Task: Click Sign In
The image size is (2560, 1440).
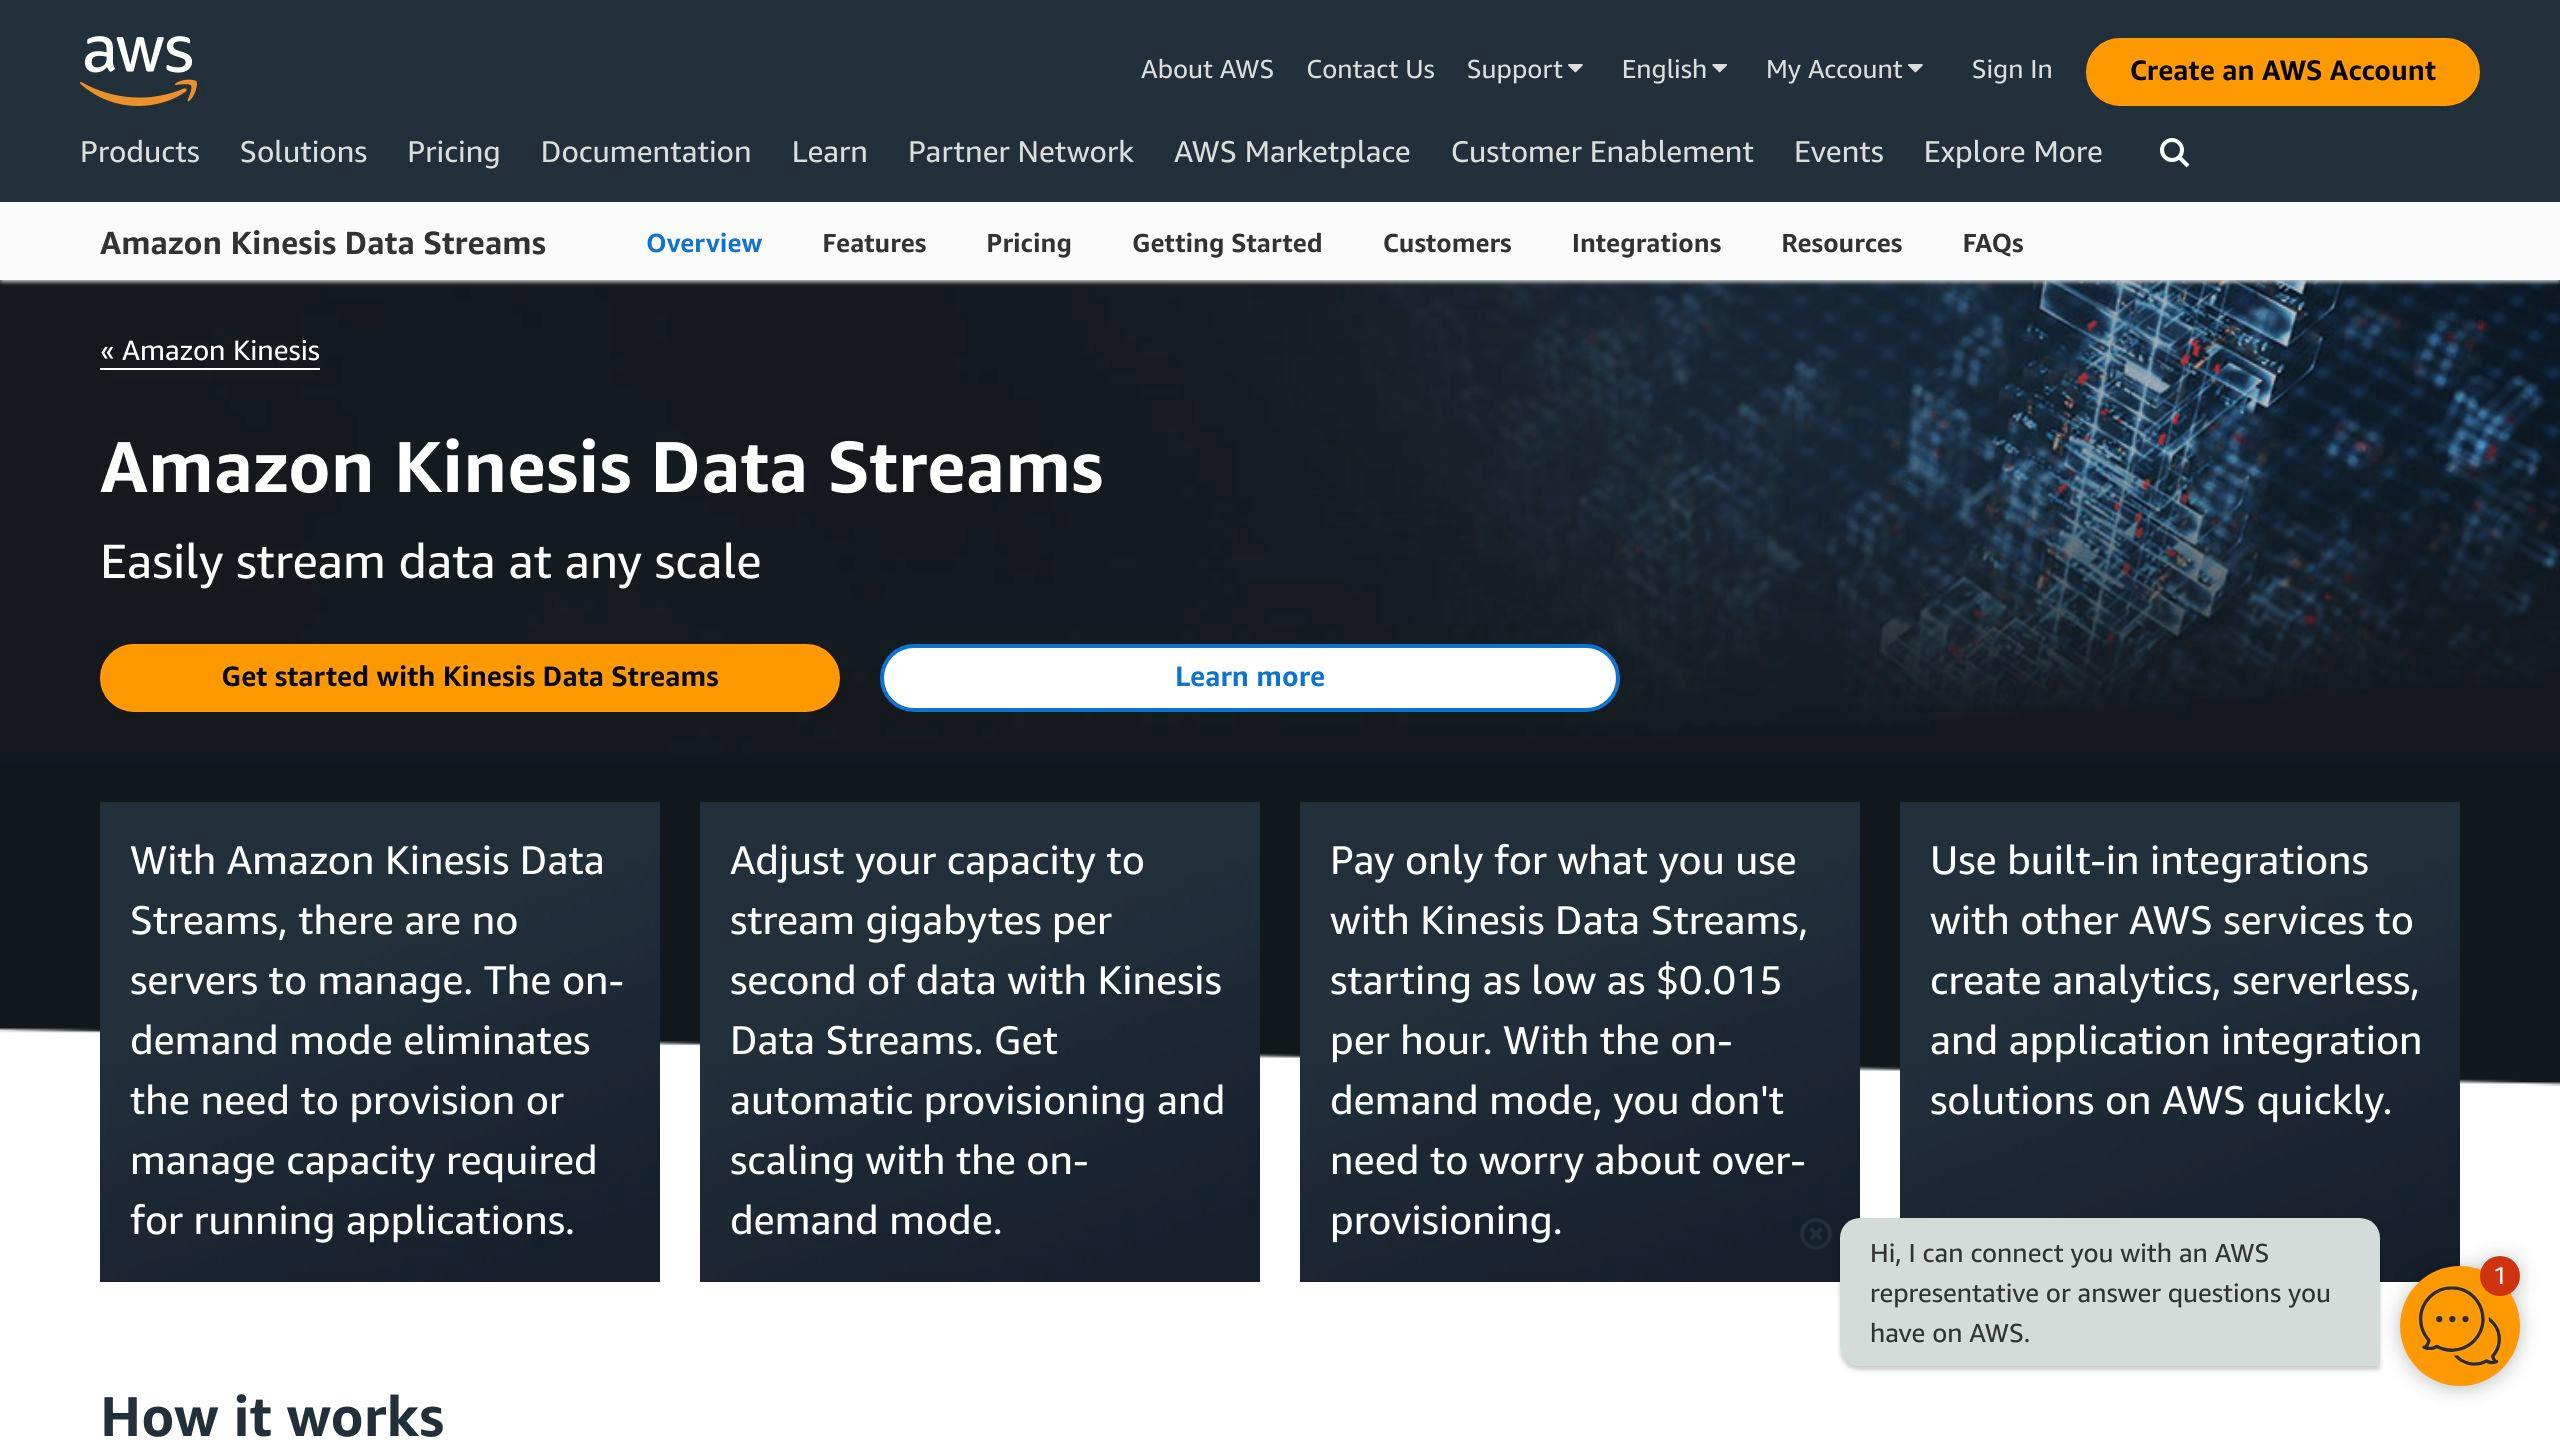Action: (2011, 69)
